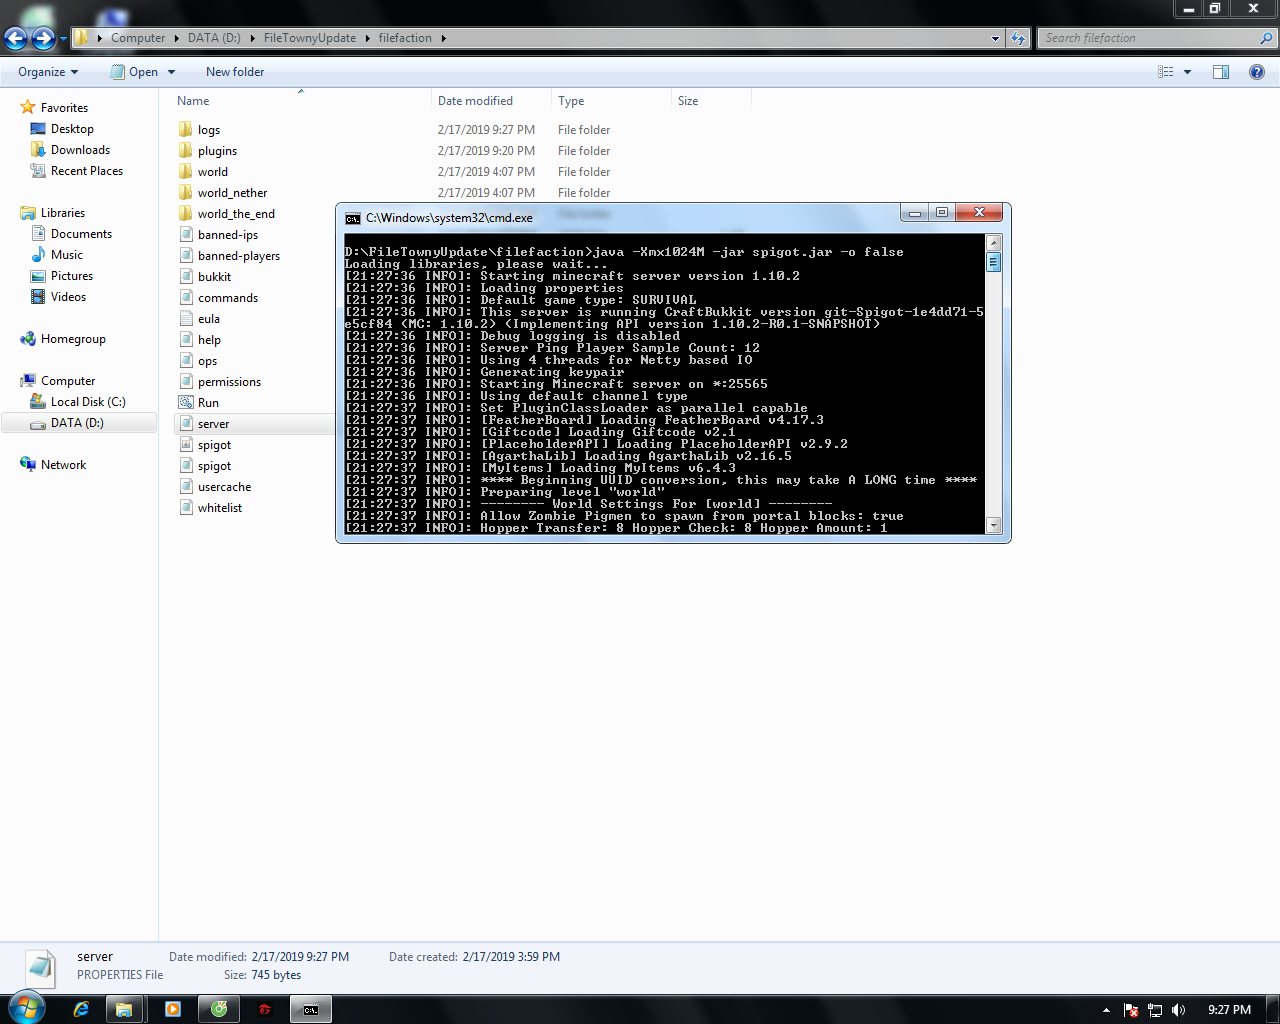Sort files by Type column header
Viewport: 1280px width, 1024px height.
pyautogui.click(x=571, y=101)
